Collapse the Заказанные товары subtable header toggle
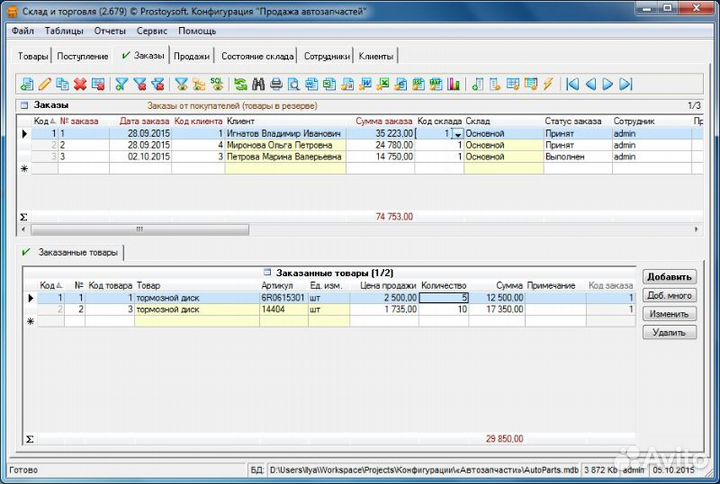The image size is (720, 484). click(x=267, y=272)
